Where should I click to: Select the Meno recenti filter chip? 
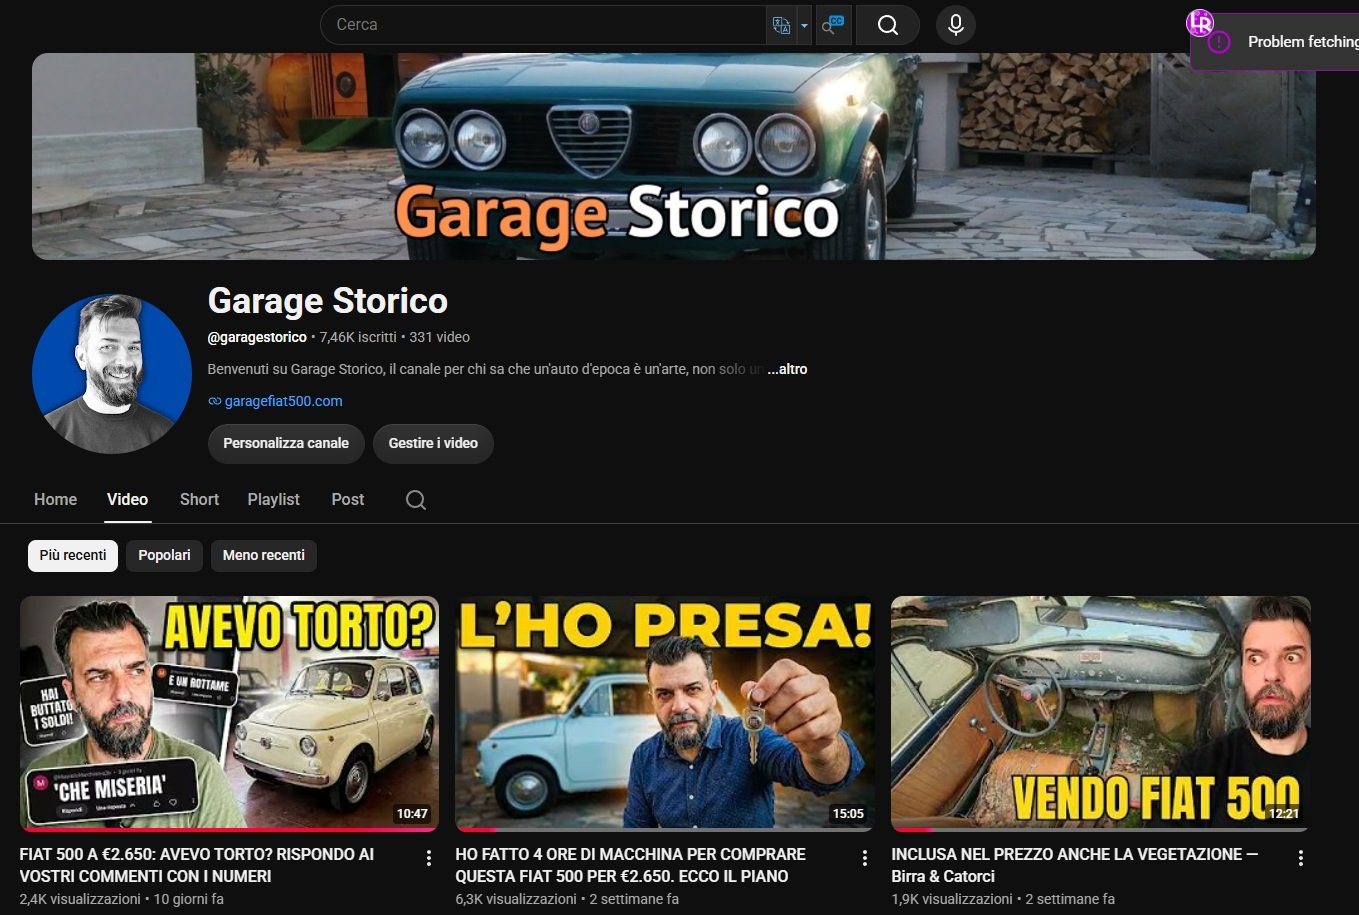tap(264, 555)
